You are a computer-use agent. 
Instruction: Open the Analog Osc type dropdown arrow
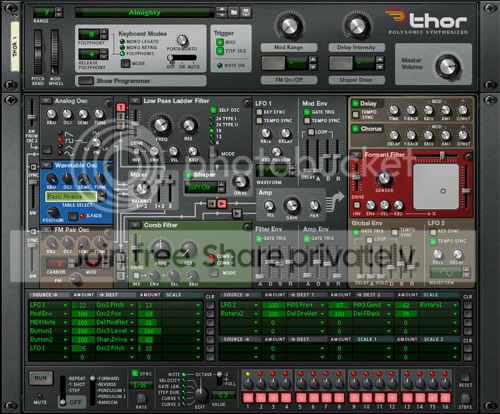(46, 100)
